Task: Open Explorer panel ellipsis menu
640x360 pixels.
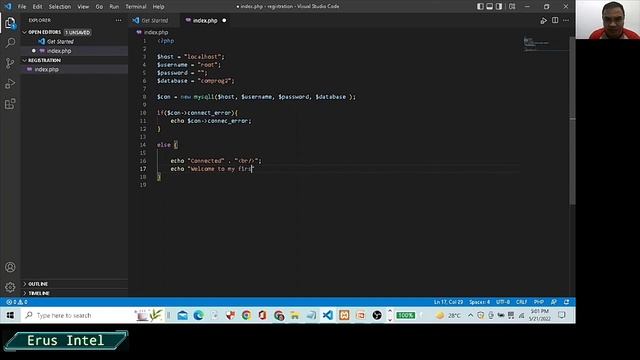Action: 118,20
